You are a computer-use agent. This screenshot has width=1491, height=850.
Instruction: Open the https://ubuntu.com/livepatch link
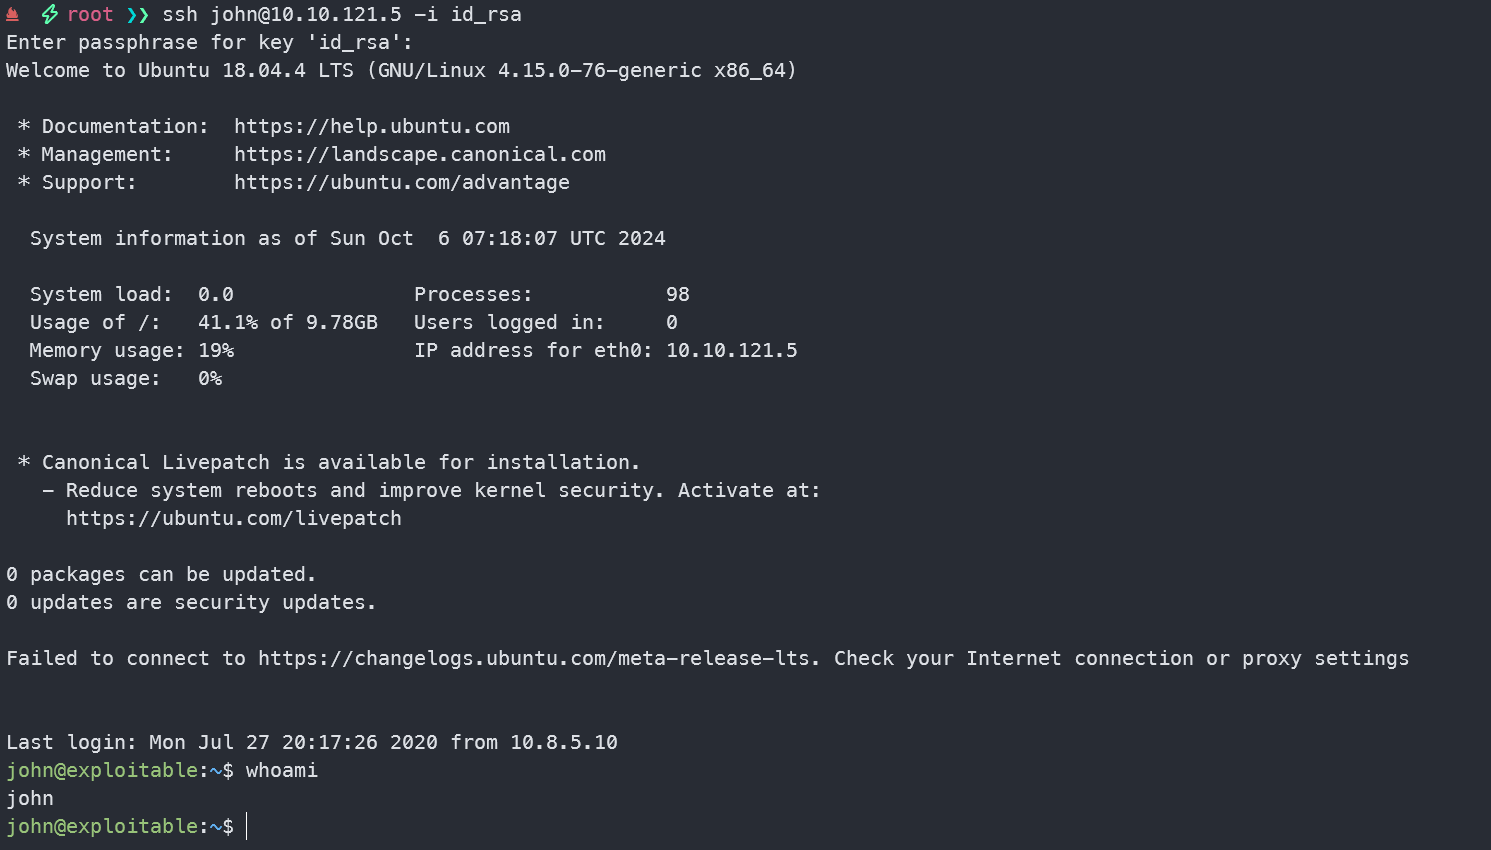(234, 519)
